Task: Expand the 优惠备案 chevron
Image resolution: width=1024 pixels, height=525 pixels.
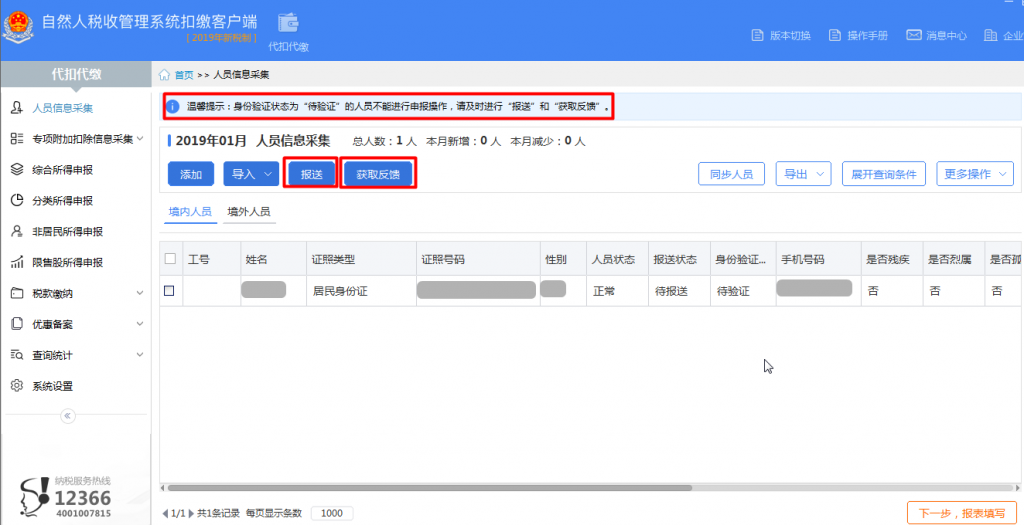Action: coord(140,324)
